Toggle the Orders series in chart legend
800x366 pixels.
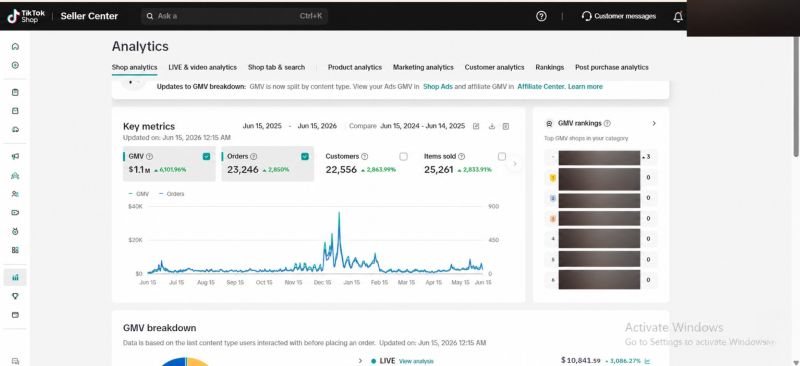[172, 194]
